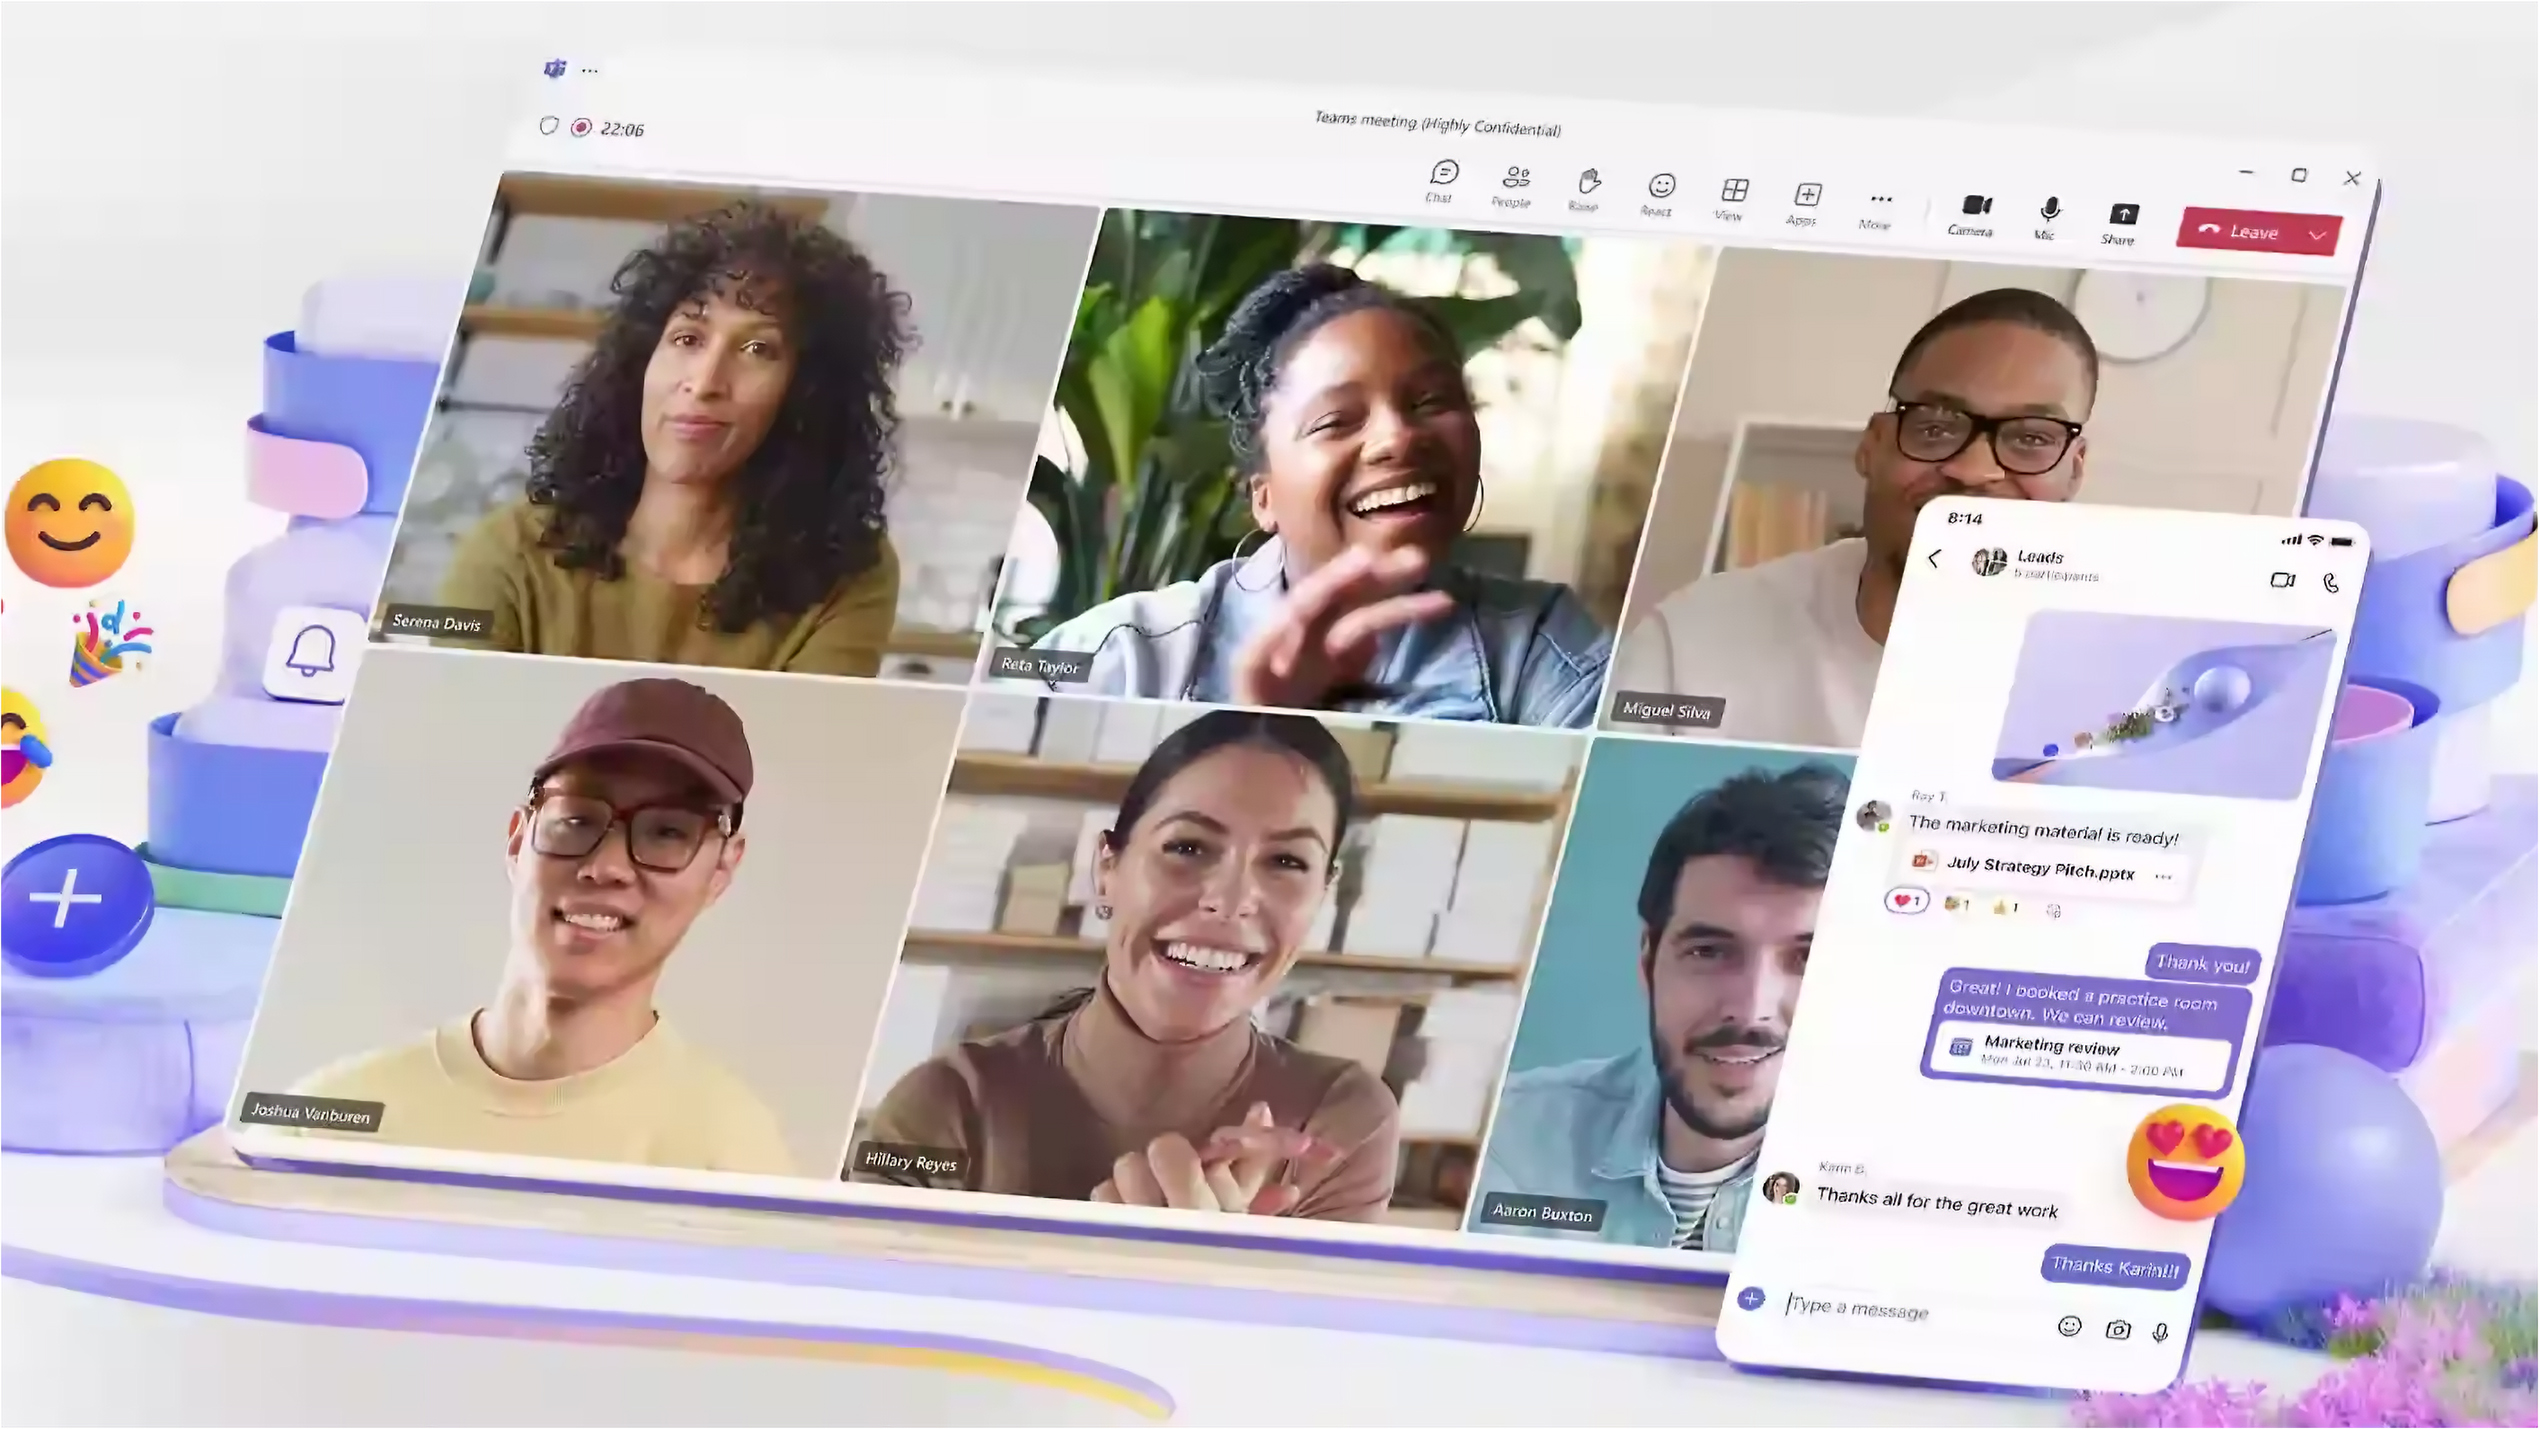Open emoji picker in phone message bar

point(2069,1327)
